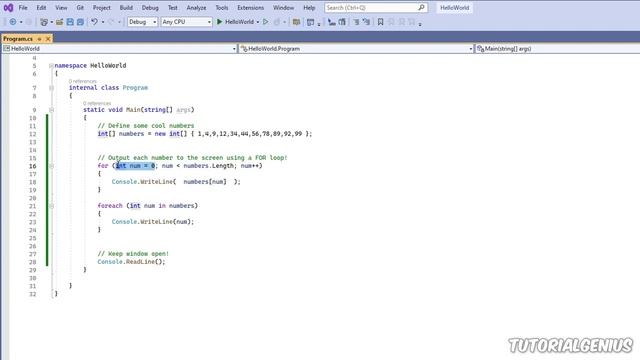Open the Debug menu

click(150, 8)
